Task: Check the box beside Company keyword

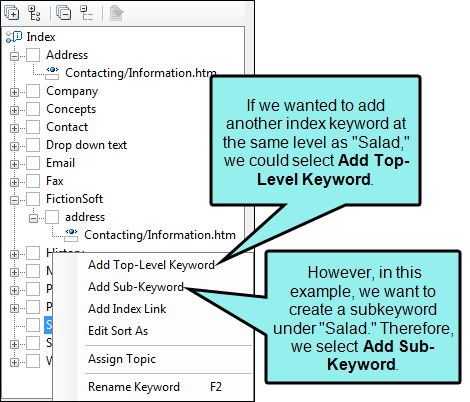Action: point(33,91)
